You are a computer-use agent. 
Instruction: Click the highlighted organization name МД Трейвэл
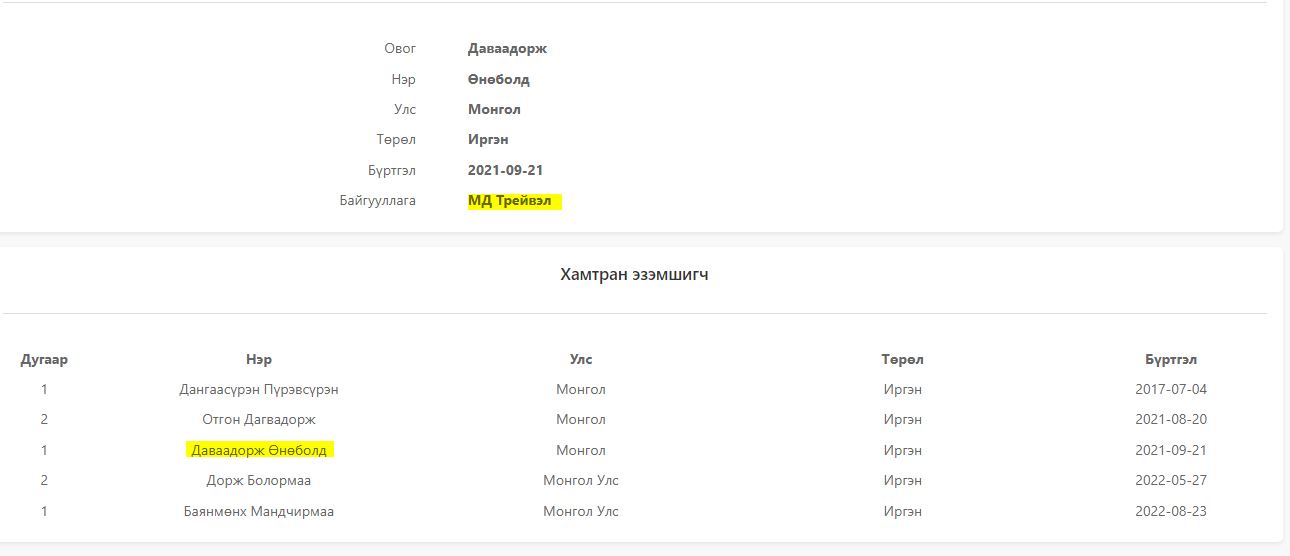tap(515, 201)
